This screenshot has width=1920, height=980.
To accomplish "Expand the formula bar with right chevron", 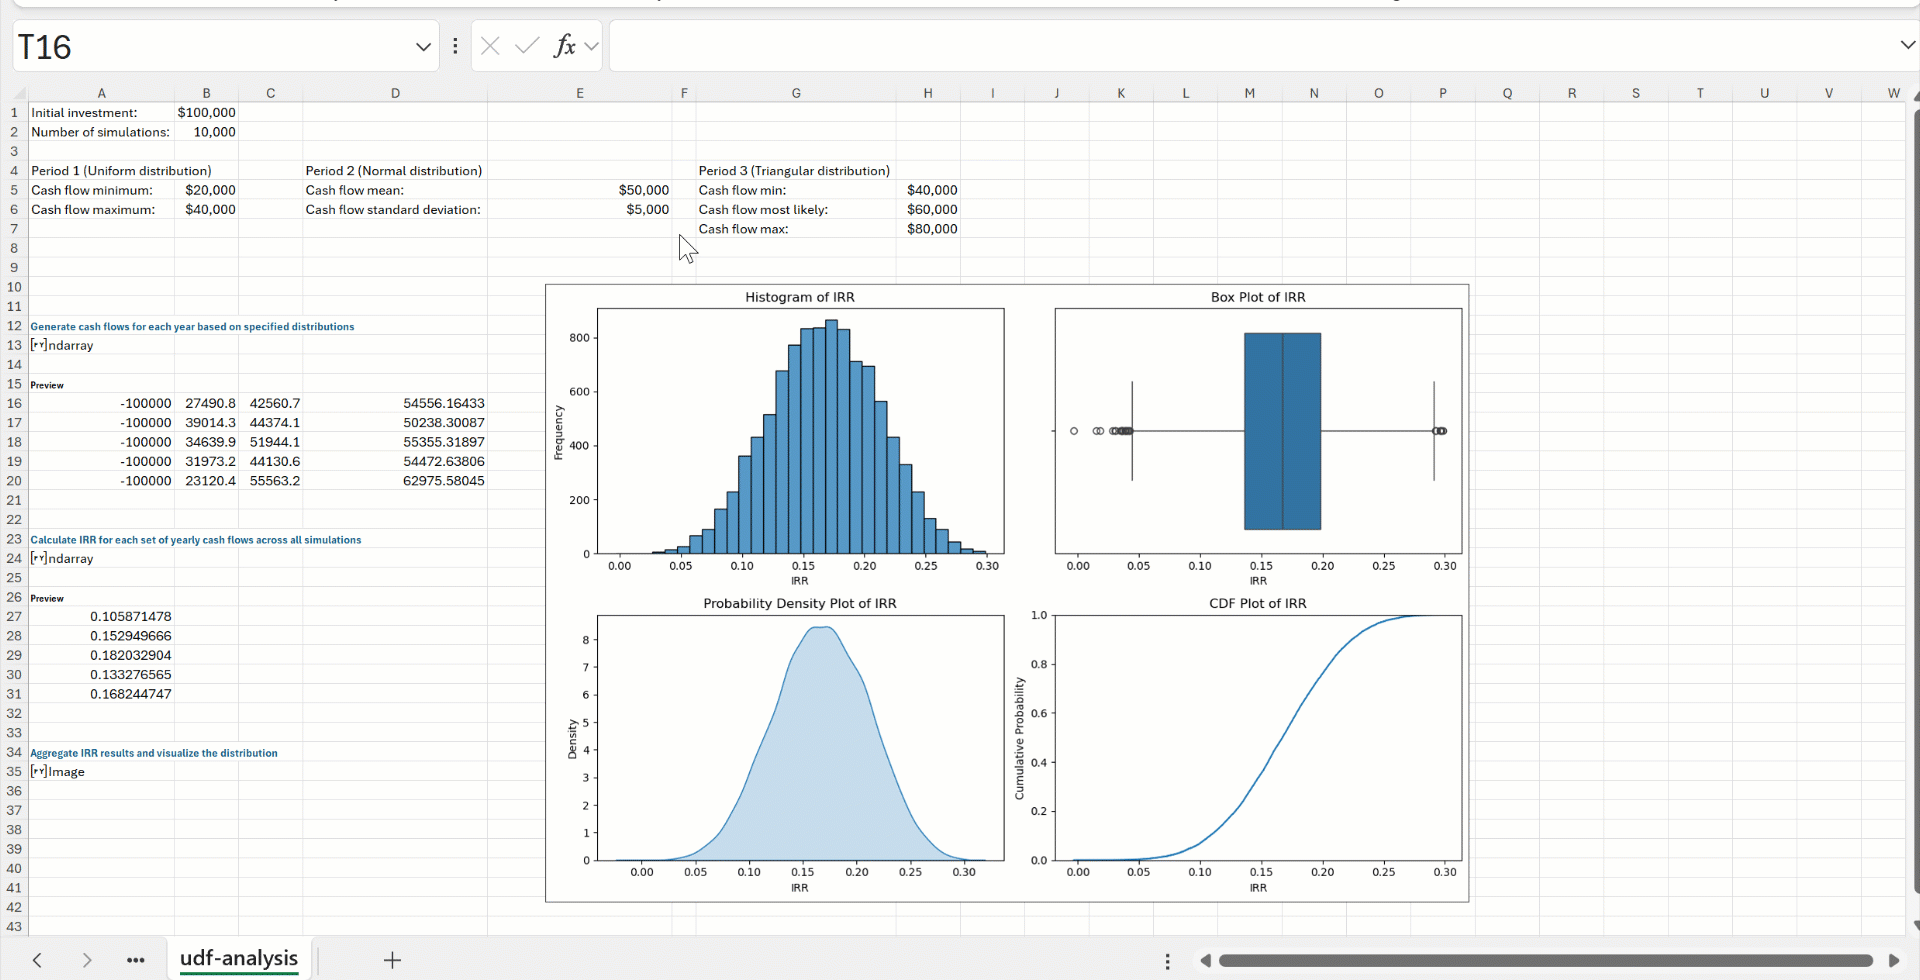I will click(x=1907, y=45).
